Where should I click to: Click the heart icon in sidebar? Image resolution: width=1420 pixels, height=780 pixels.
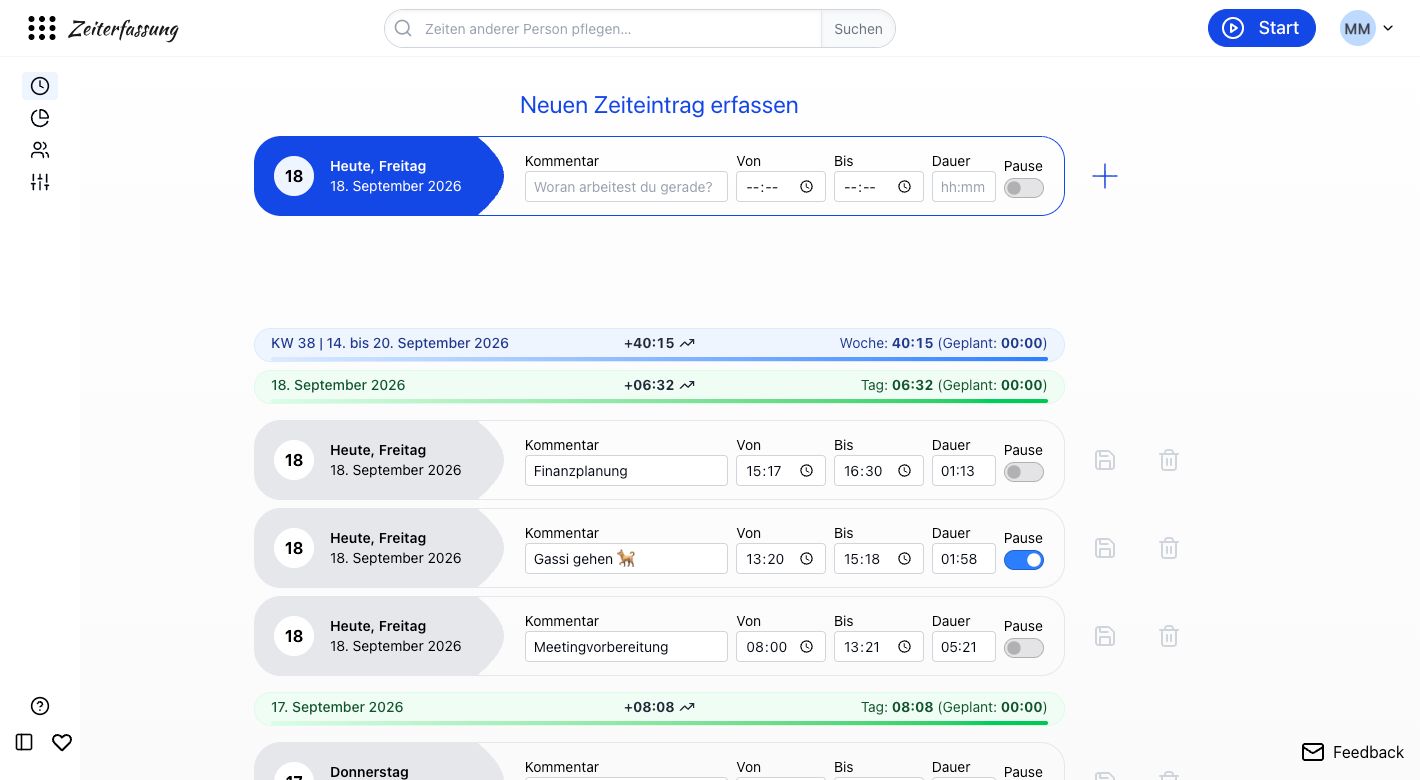coord(62,742)
